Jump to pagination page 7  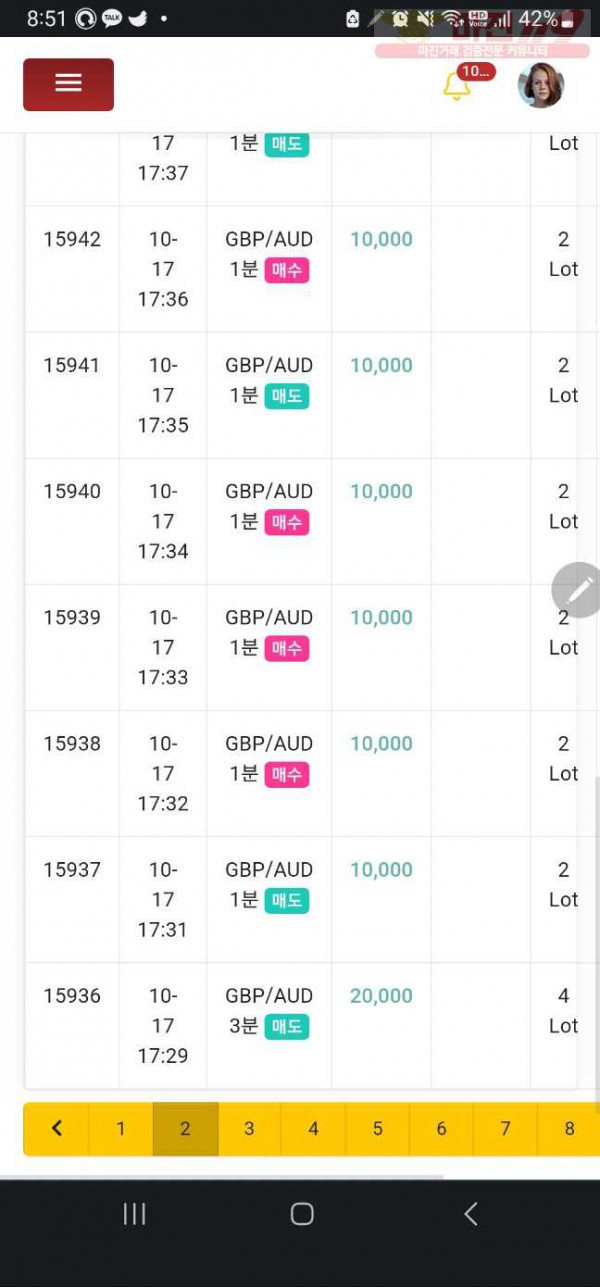coord(505,1129)
